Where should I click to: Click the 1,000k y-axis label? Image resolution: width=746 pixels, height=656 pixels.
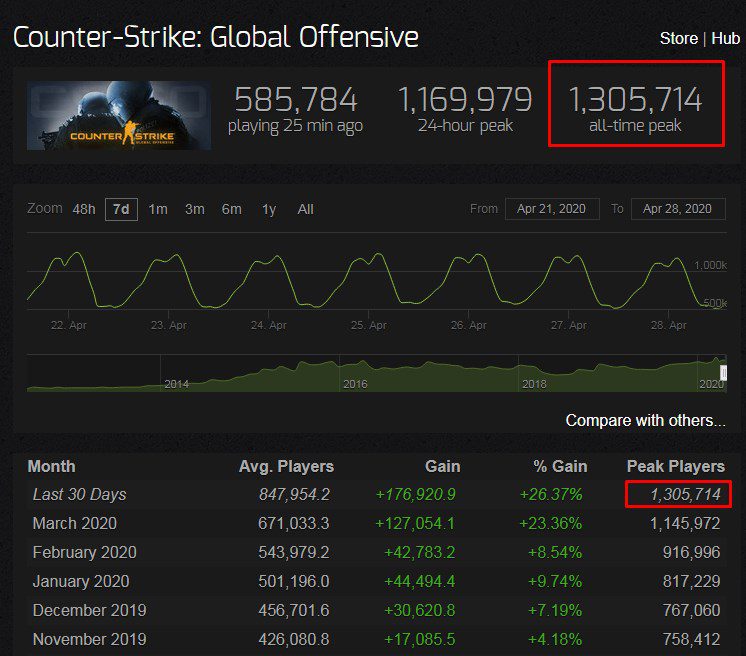(x=710, y=265)
